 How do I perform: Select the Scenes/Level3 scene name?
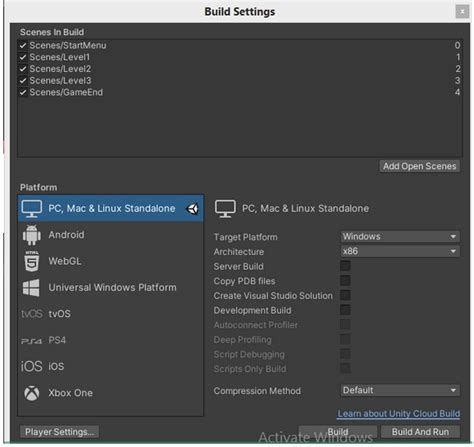click(60, 81)
